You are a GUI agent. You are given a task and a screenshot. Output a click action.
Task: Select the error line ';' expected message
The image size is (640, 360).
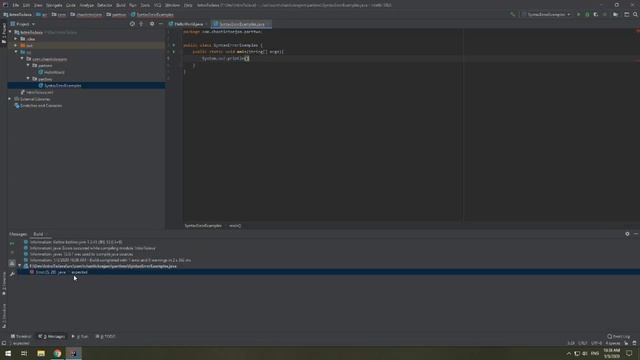[328, 272]
